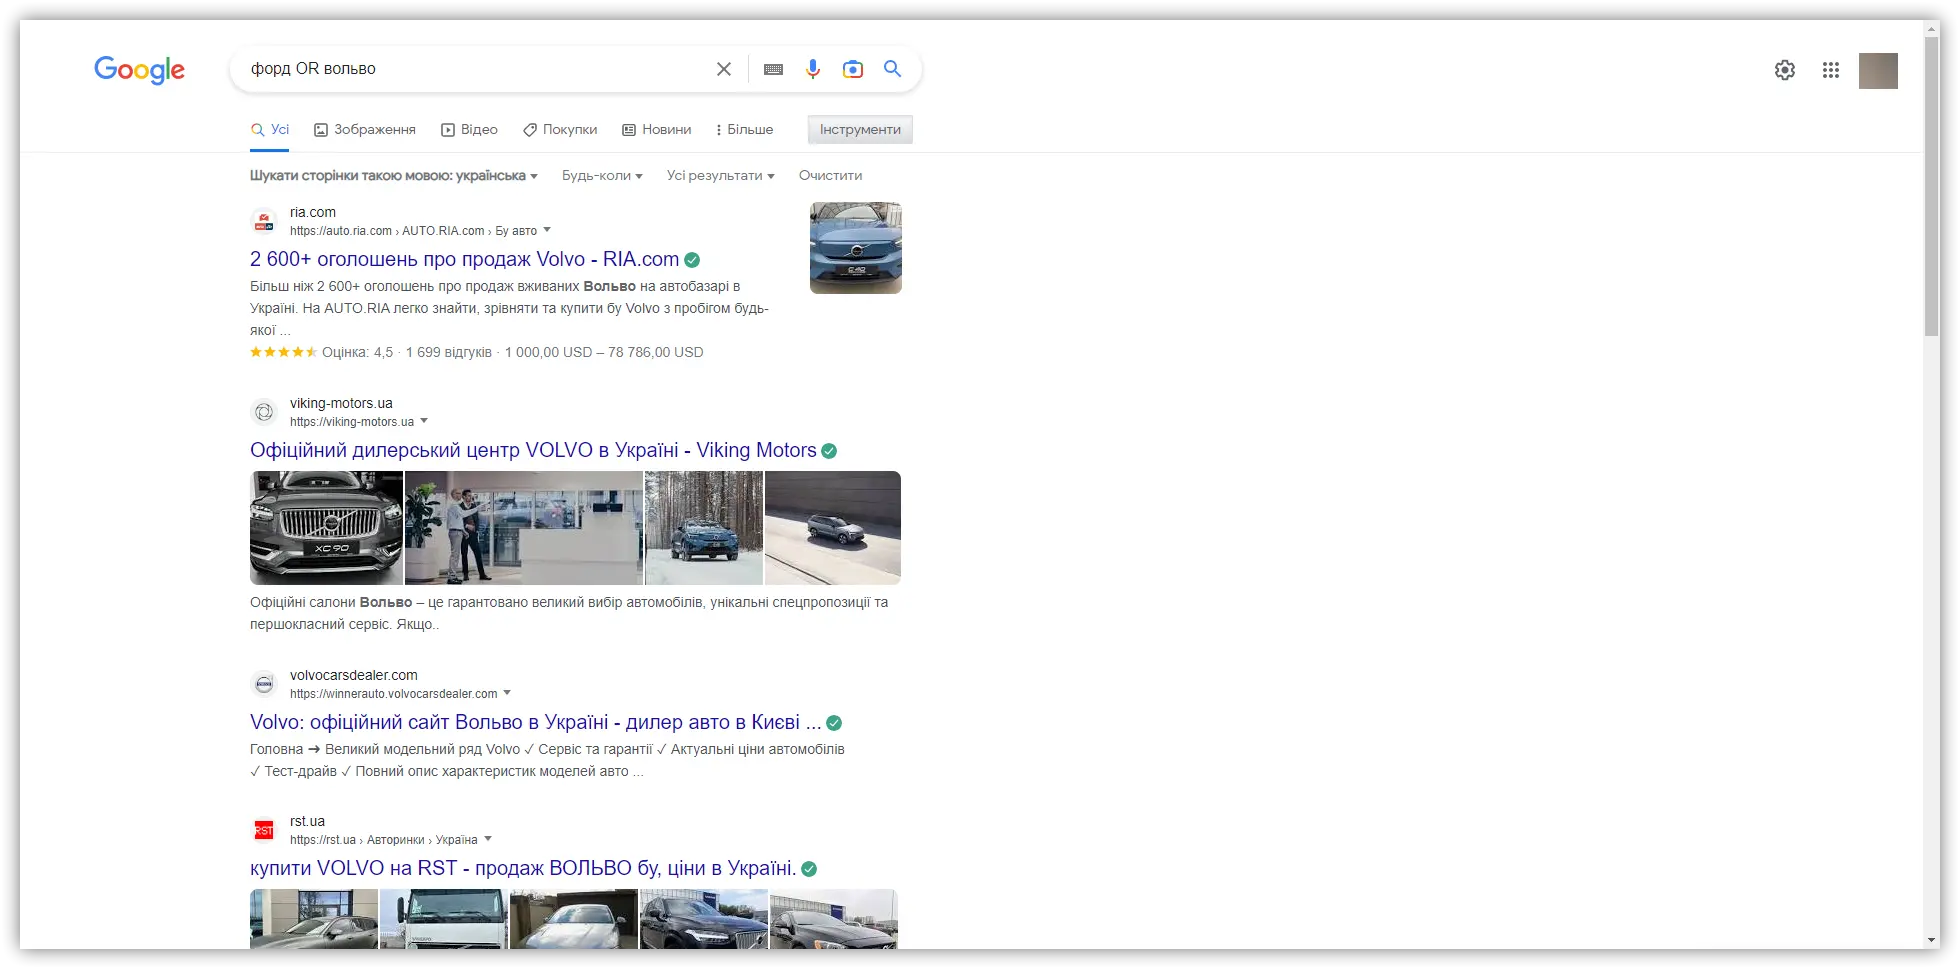
Task: Expand the arrow next to viking-motors.ua URL
Action: pos(424,421)
